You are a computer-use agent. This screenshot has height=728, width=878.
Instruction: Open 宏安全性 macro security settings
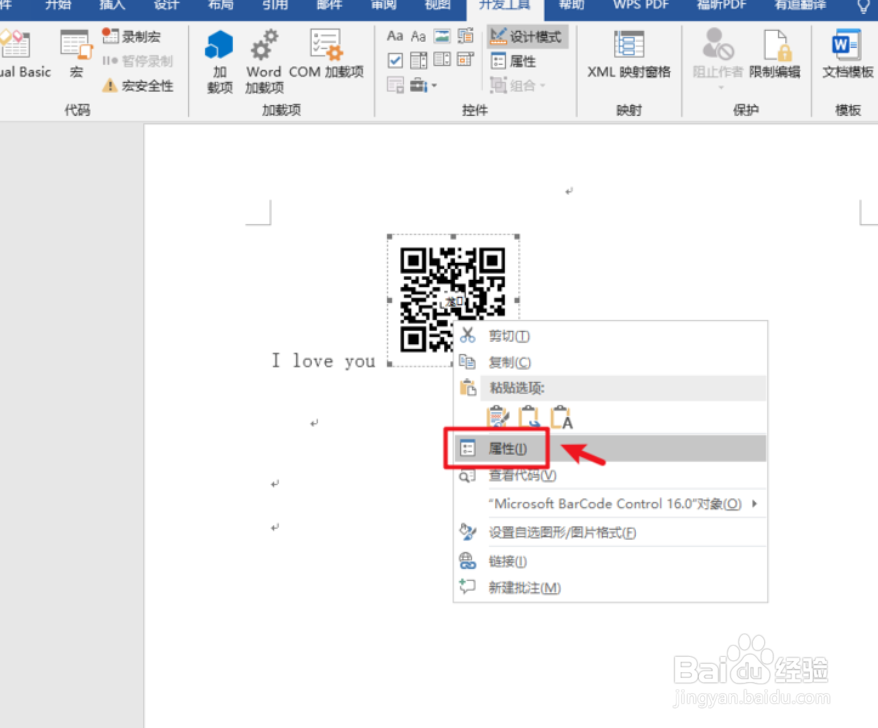[x=138, y=85]
